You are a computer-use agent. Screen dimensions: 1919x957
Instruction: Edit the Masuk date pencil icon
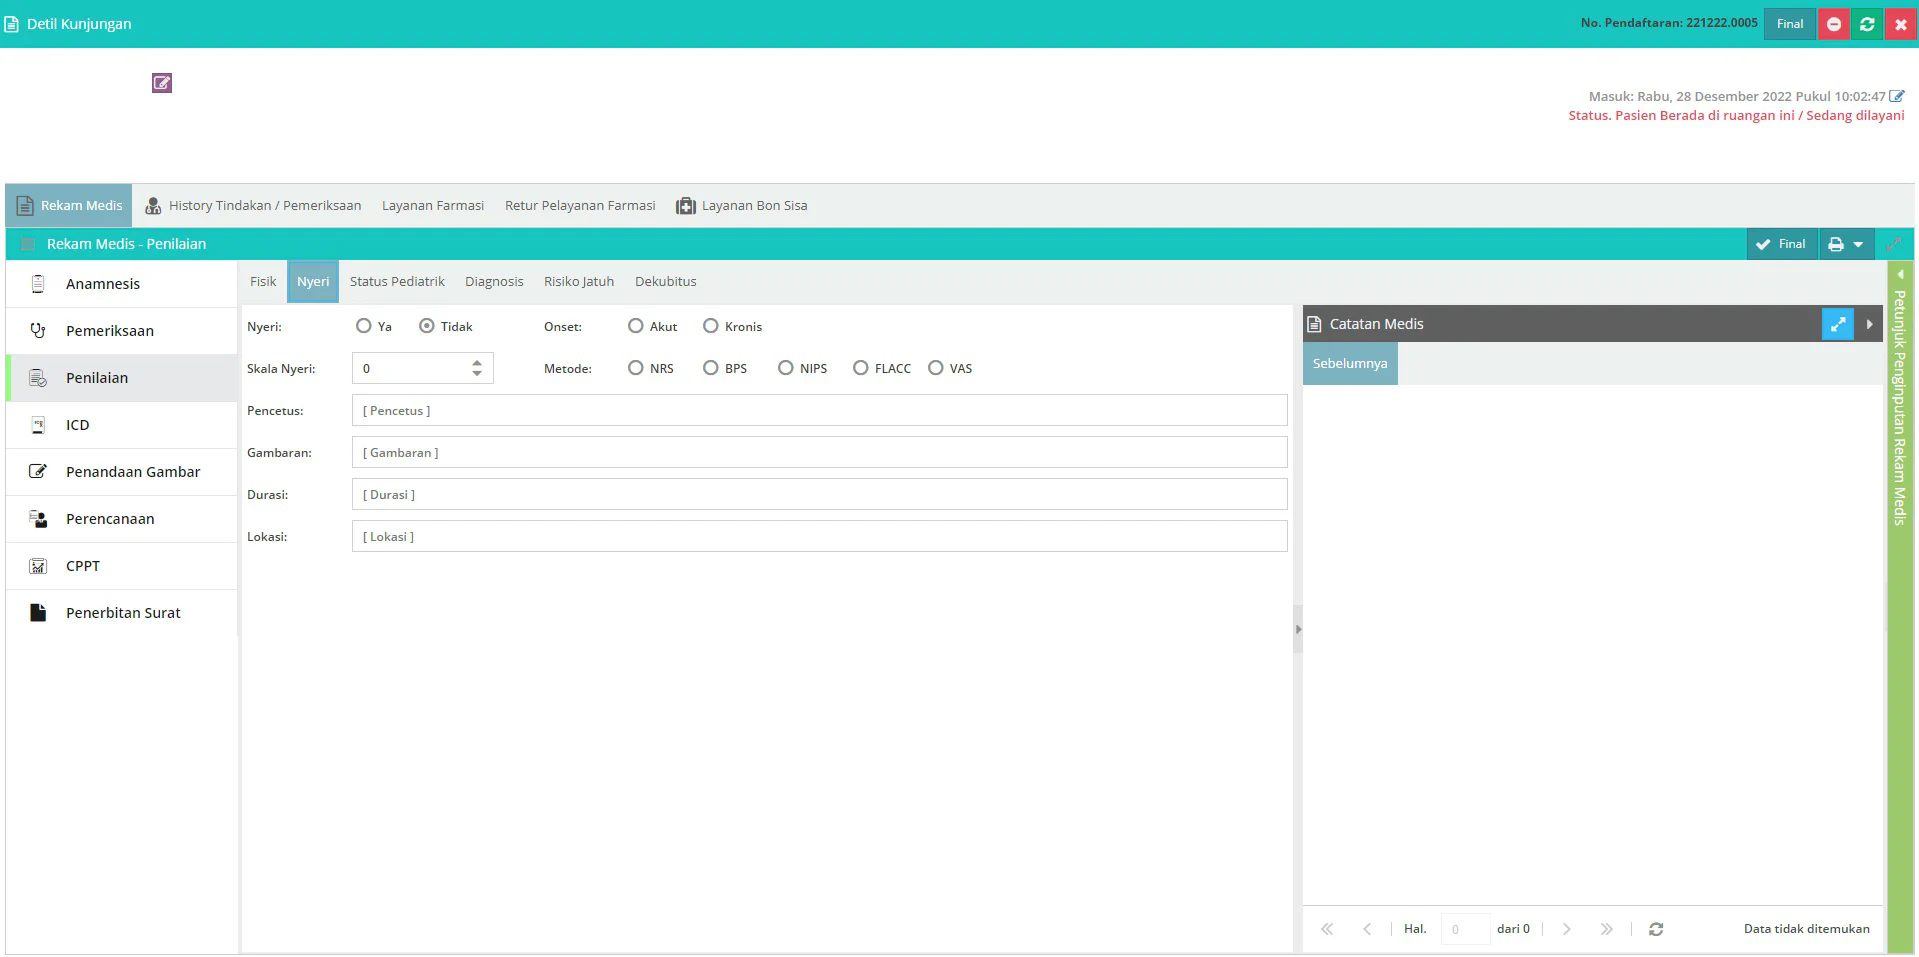click(x=1896, y=96)
